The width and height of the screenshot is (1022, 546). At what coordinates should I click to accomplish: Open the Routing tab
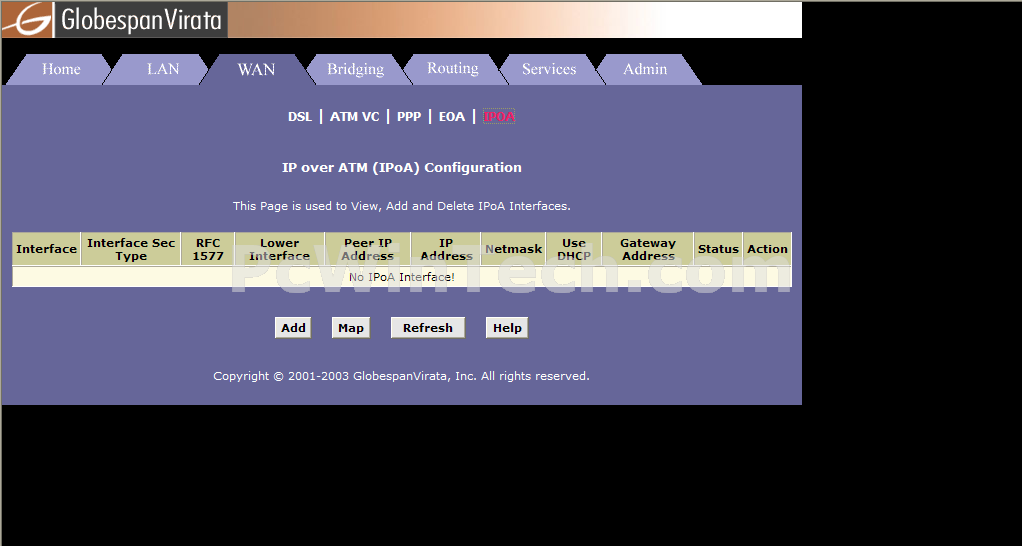click(452, 69)
